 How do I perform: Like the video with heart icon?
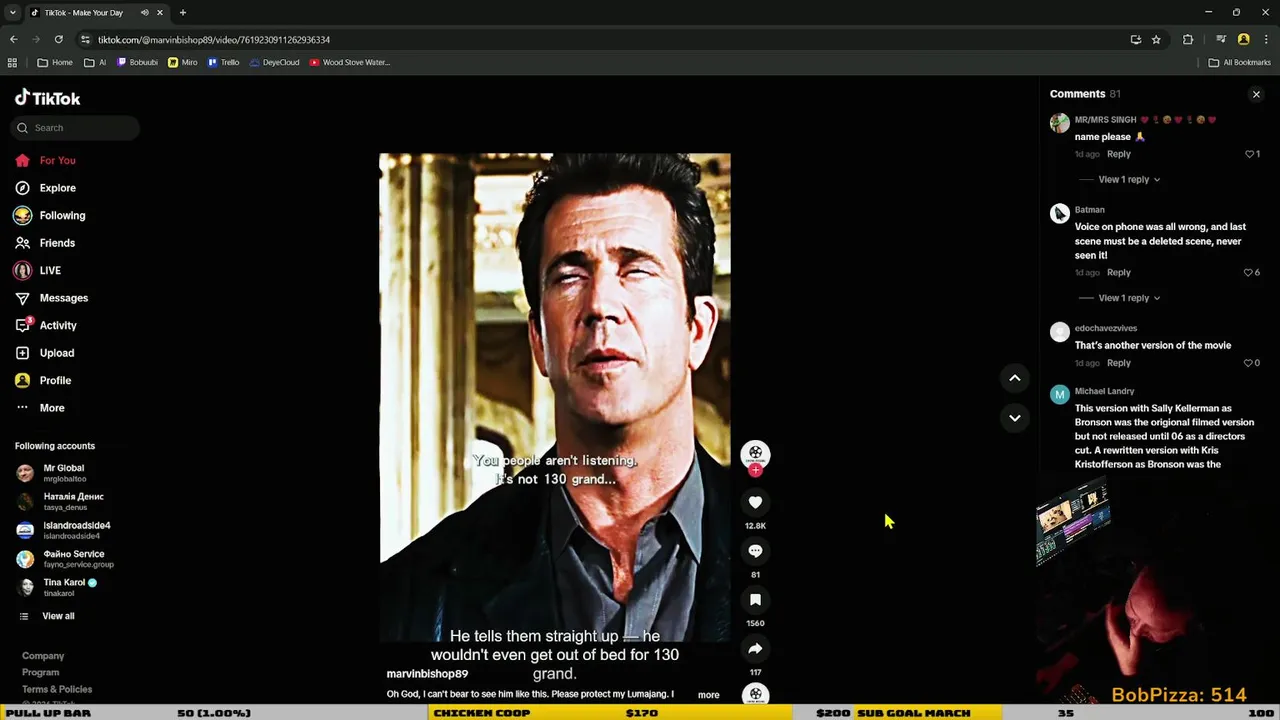(755, 502)
